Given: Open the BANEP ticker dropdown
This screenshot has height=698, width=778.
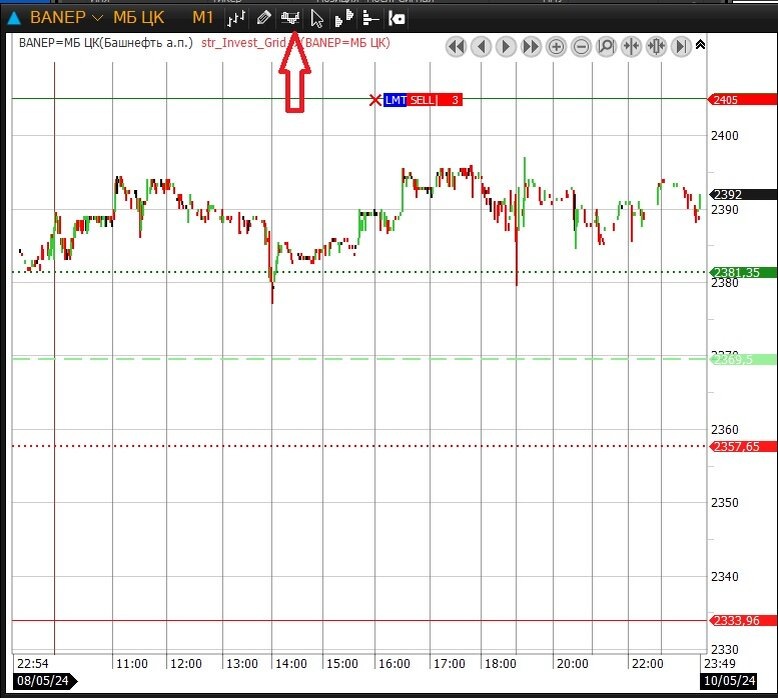Looking at the screenshot, I should point(66,18).
